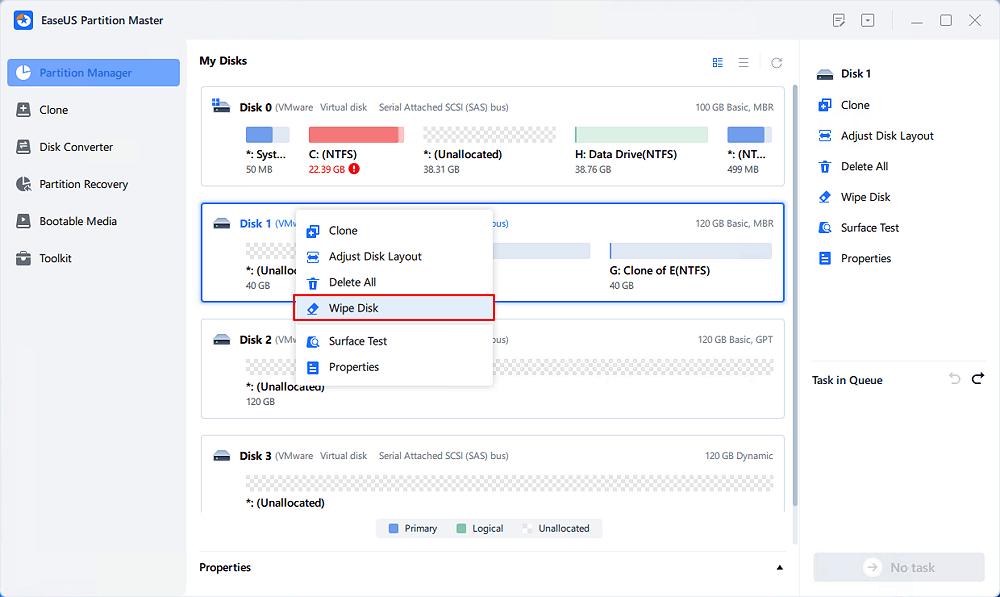The width and height of the screenshot is (1000, 597).
Task: Select the H: Data Drive partition
Action: 641,135
